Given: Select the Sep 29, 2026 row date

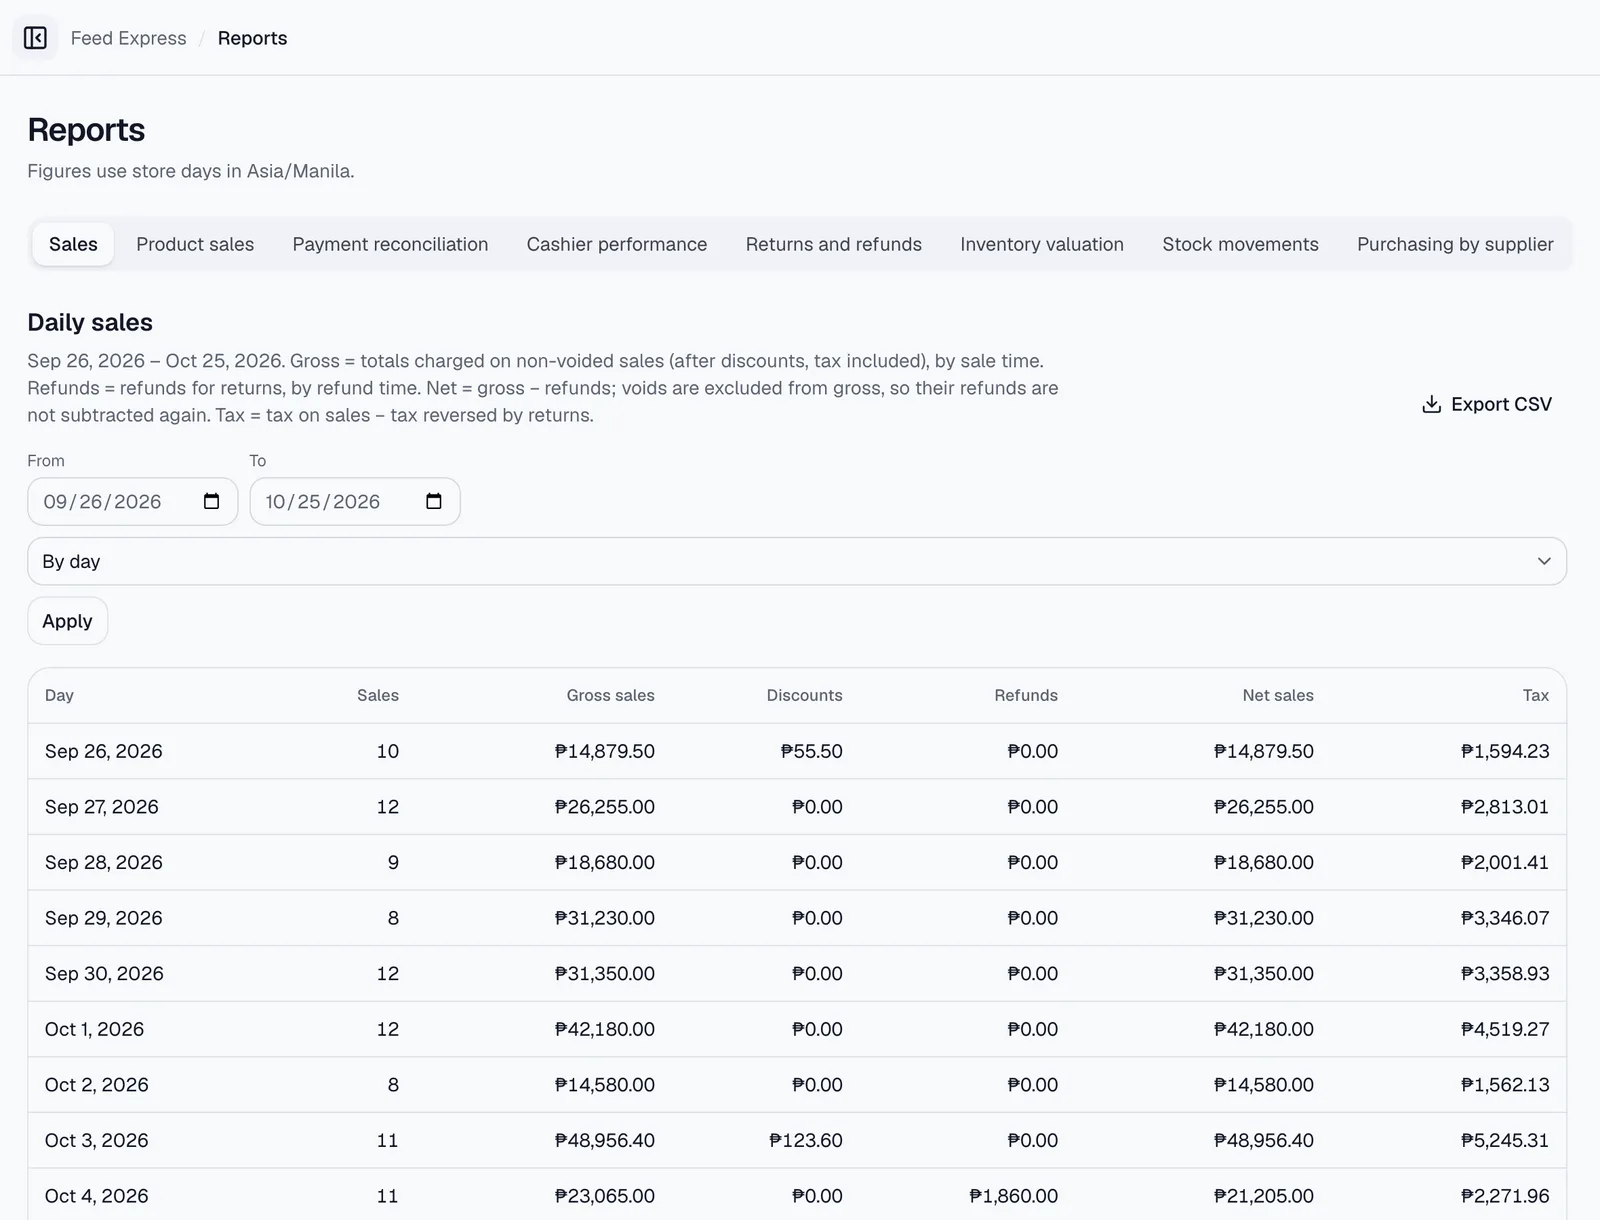Looking at the screenshot, I should (104, 918).
